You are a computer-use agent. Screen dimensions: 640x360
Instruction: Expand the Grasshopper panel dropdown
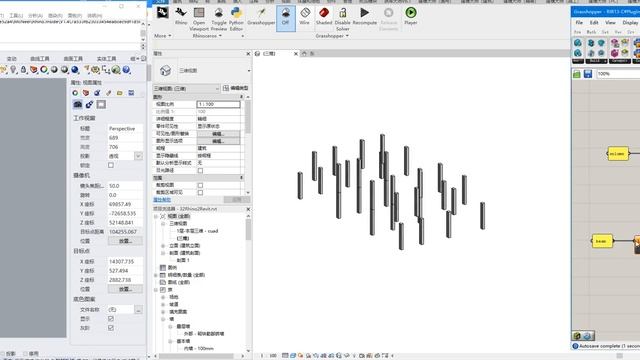point(332,36)
